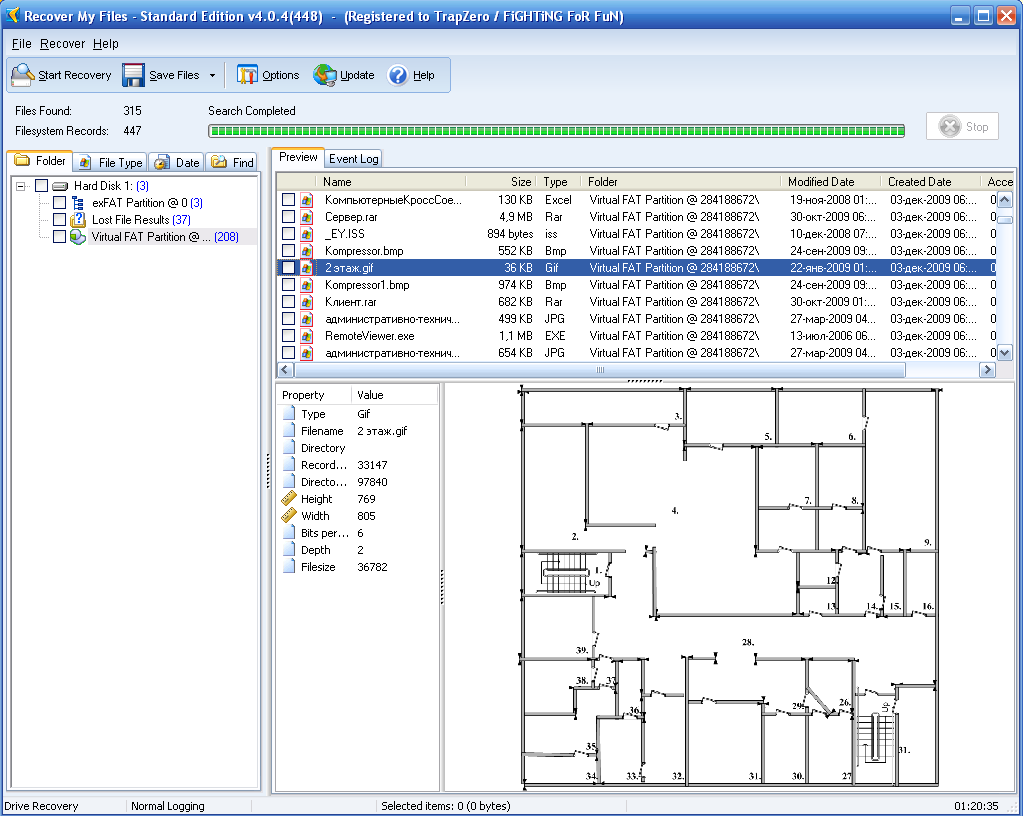The image size is (1023, 816).
Task: Click the green search progress bar
Action: (x=557, y=131)
